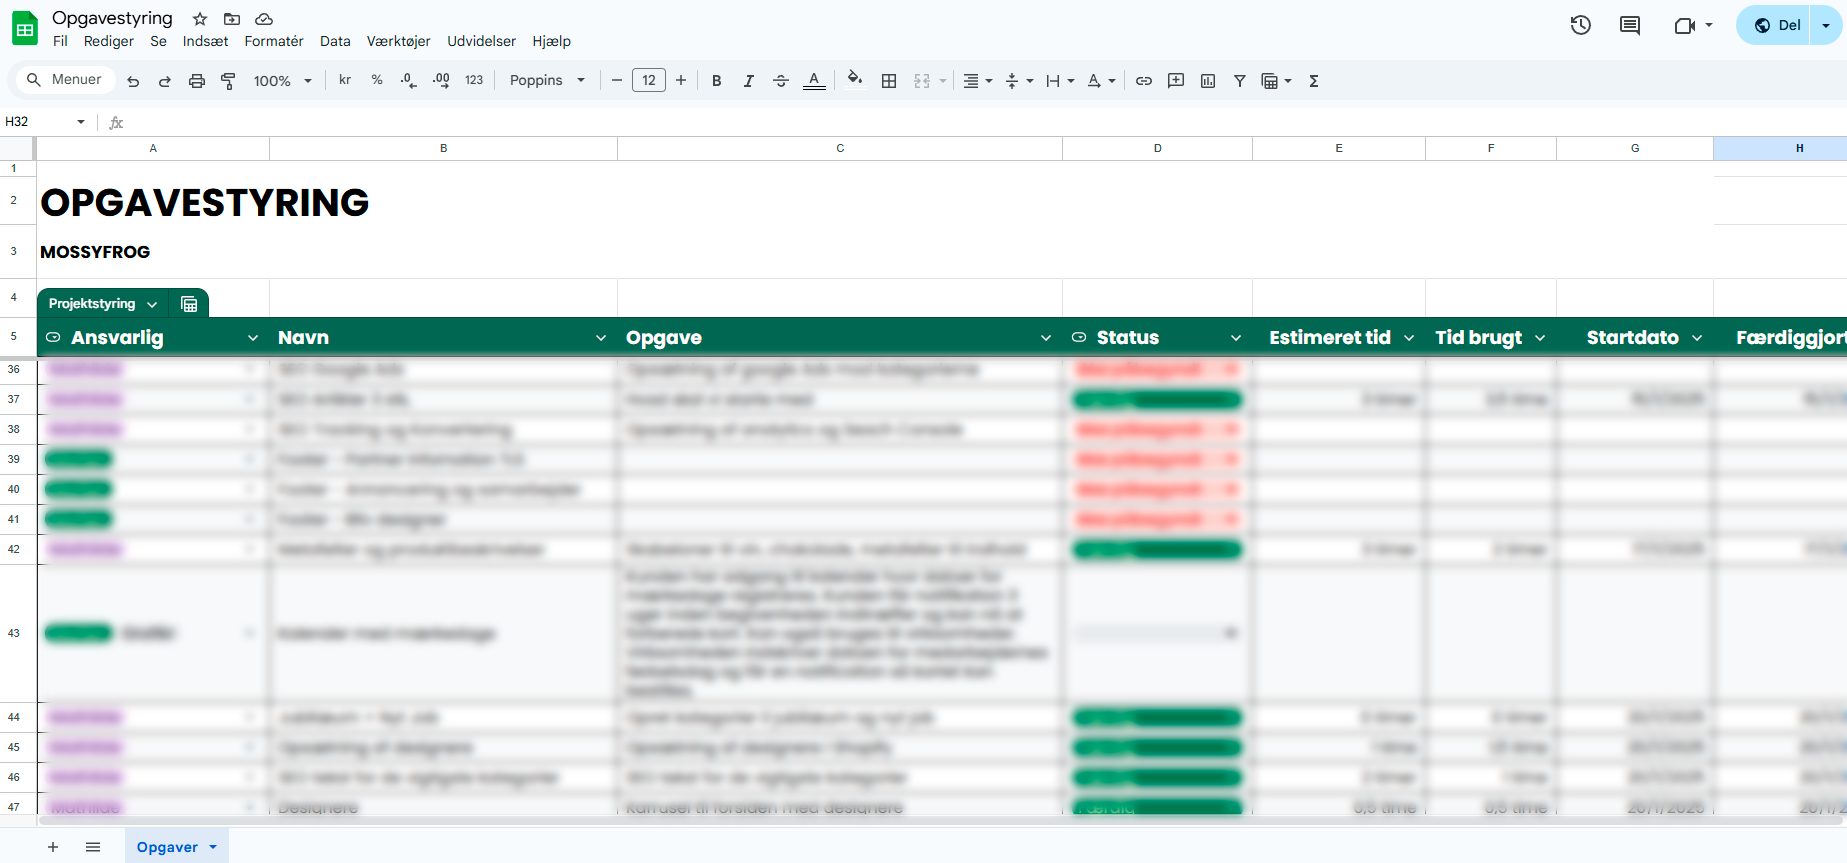Insert a chart
The height and width of the screenshot is (863, 1847).
click(1208, 81)
